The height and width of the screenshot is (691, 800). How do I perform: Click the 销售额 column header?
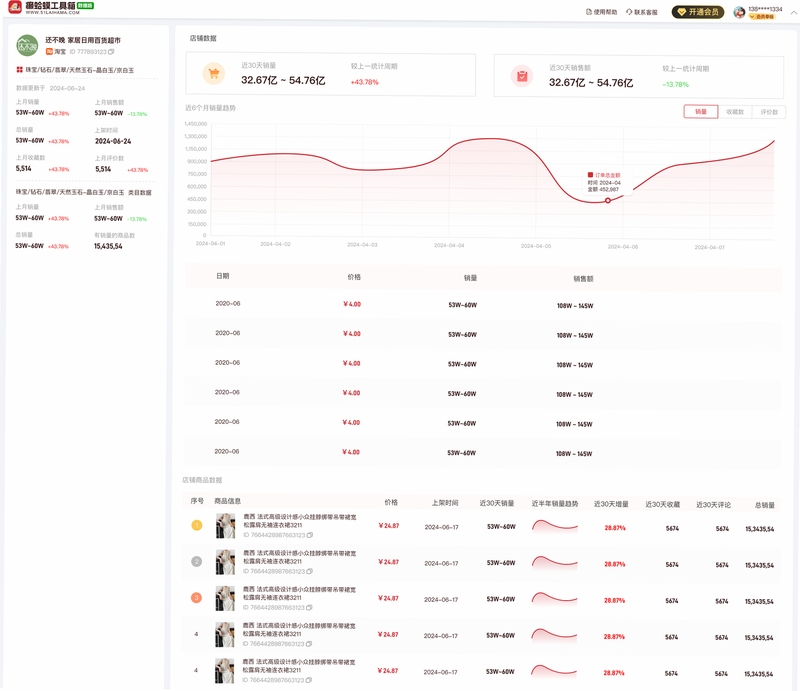(x=583, y=279)
